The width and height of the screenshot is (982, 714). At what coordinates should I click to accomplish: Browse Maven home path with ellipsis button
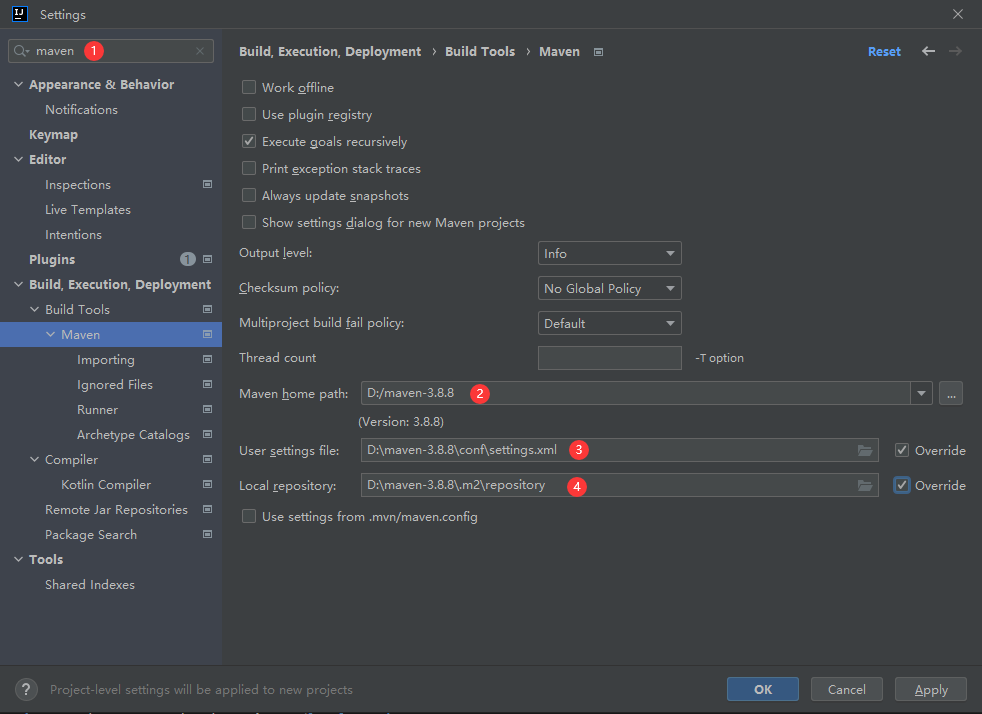click(x=951, y=393)
